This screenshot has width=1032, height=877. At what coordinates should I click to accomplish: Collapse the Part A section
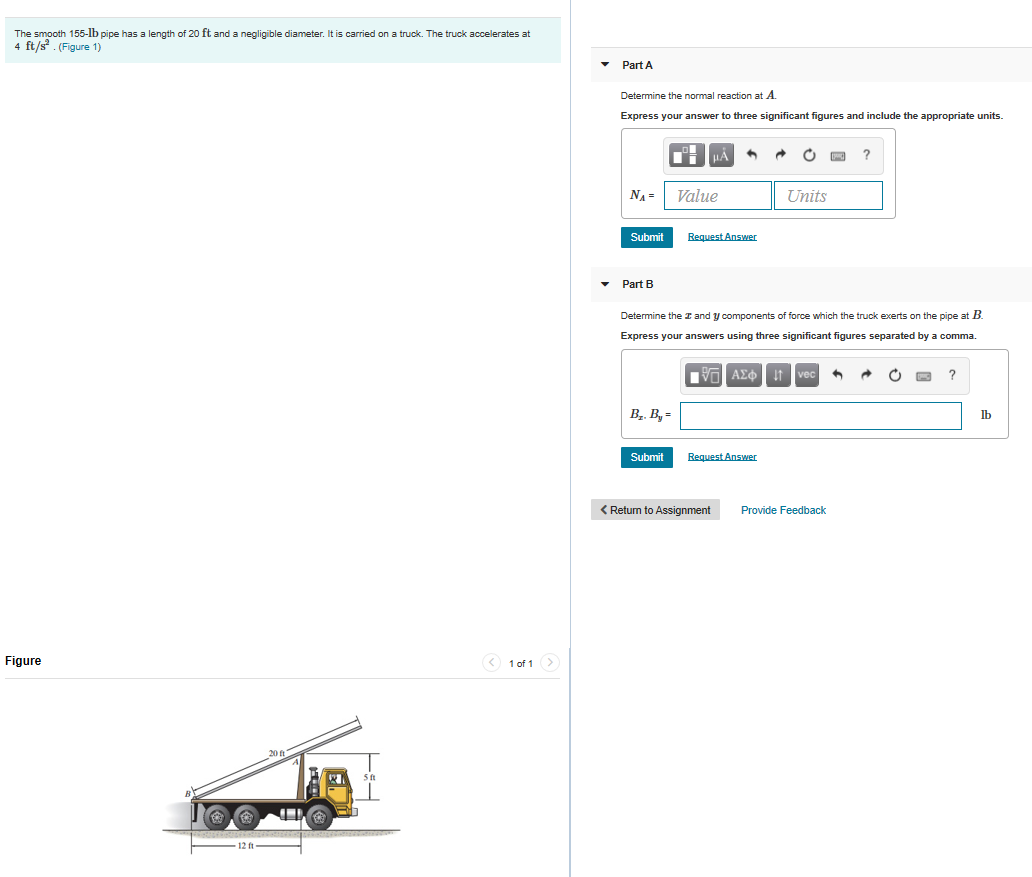pos(605,64)
